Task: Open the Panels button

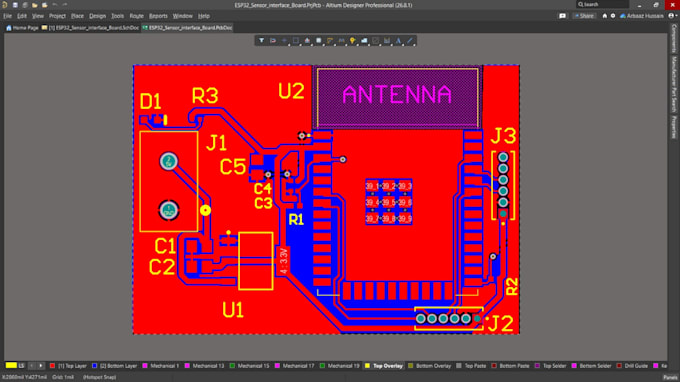Action: 670,377
